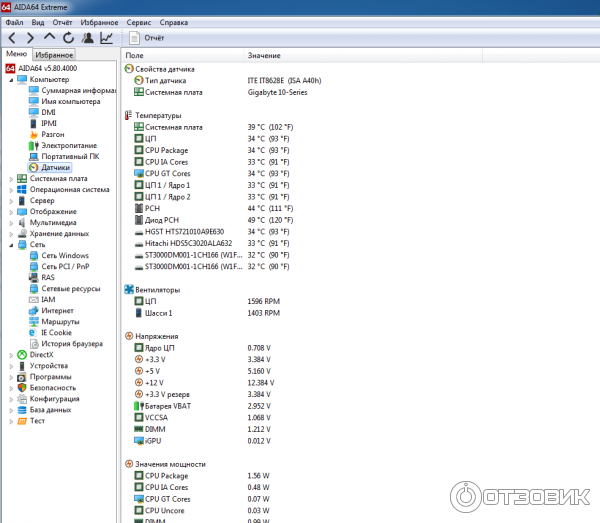
Task: Click the Безопасность shield icon
Action: coord(22,388)
